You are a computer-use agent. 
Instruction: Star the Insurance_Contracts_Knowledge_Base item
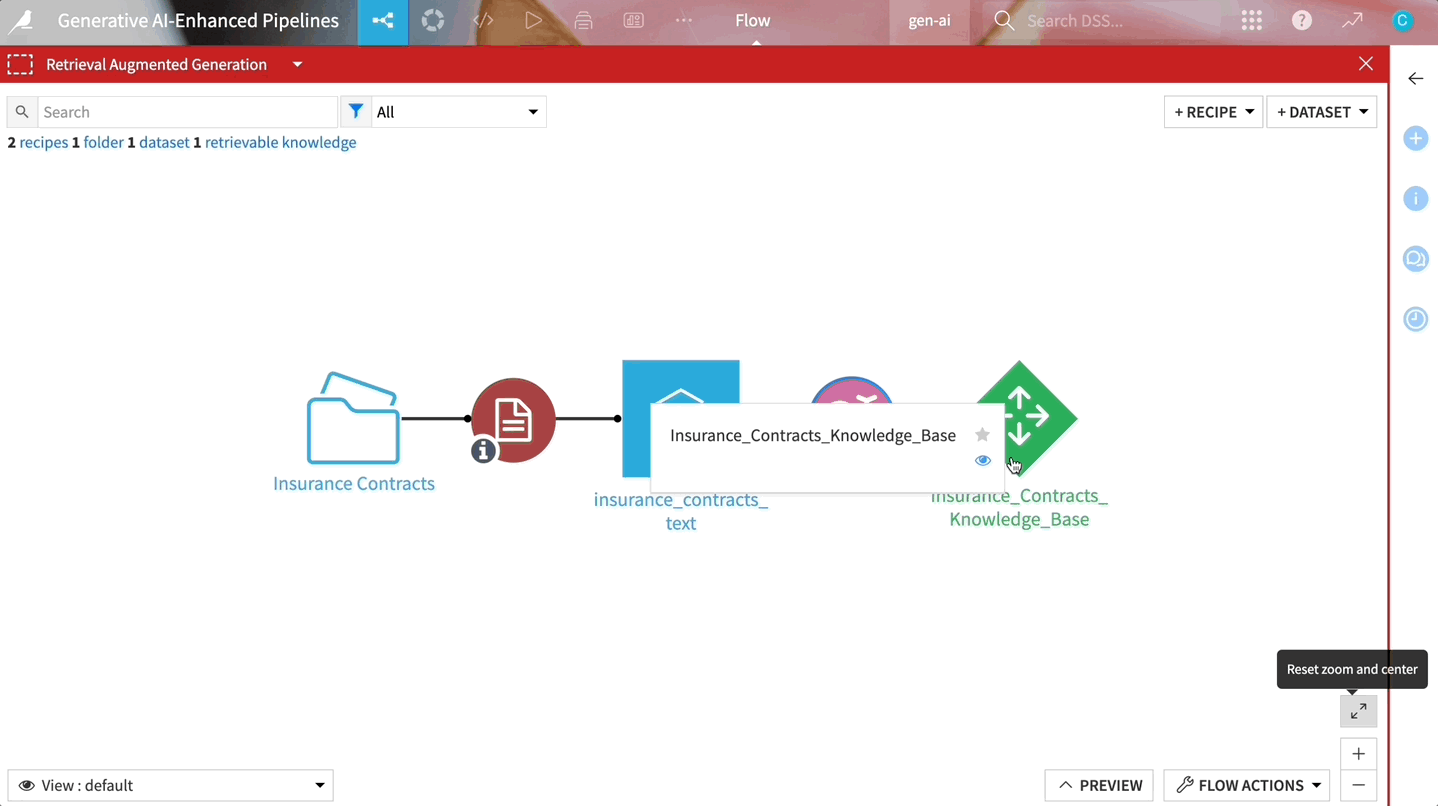click(x=982, y=435)
